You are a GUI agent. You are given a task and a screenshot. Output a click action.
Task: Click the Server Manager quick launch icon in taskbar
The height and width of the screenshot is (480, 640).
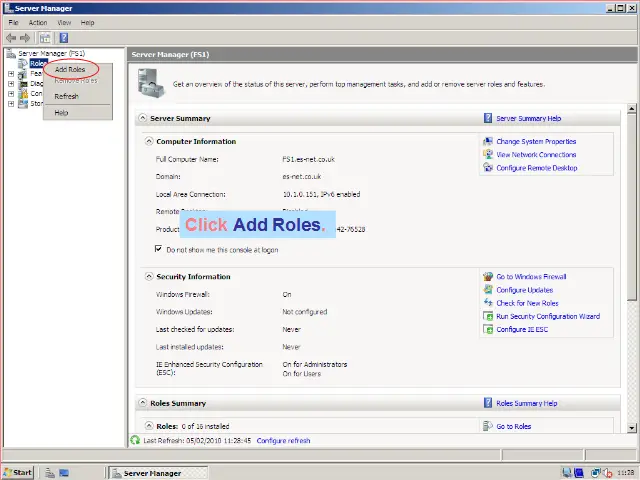tap(50, 473)
